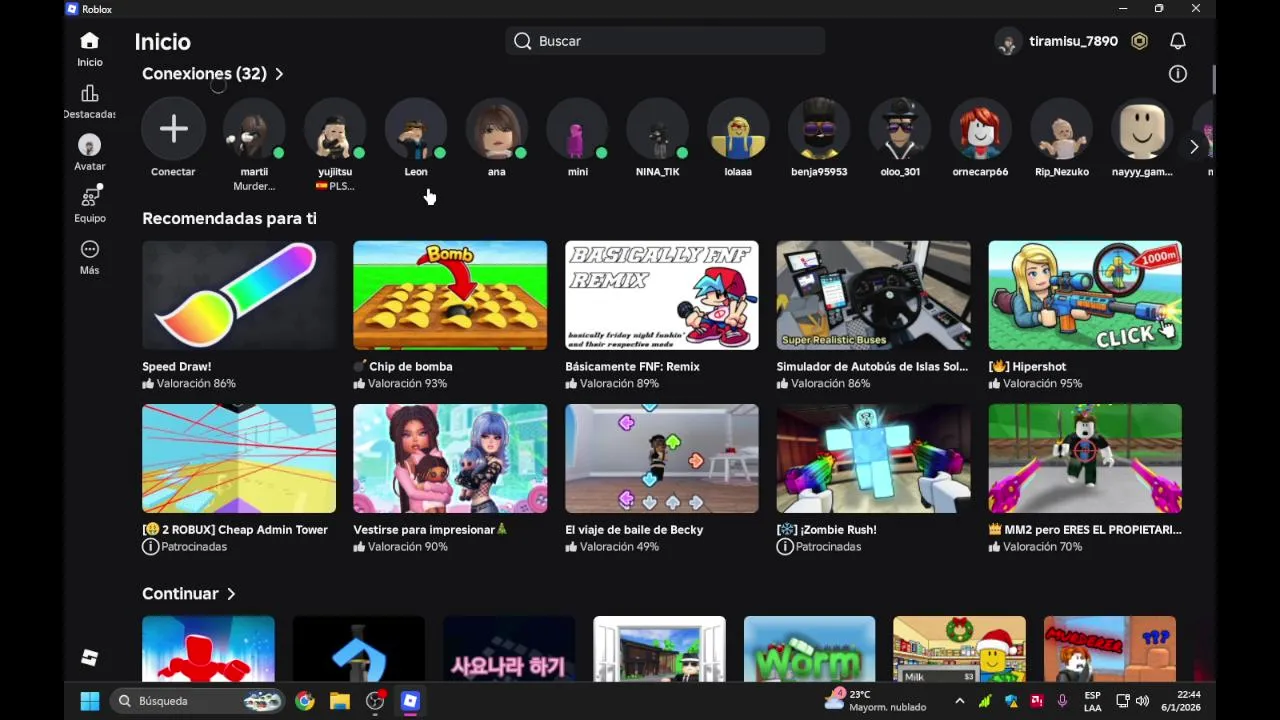The height and width of the screenshot is (720, 1280).
Task: Open the Speed Draw! game thumbnail
Action: 239,295
